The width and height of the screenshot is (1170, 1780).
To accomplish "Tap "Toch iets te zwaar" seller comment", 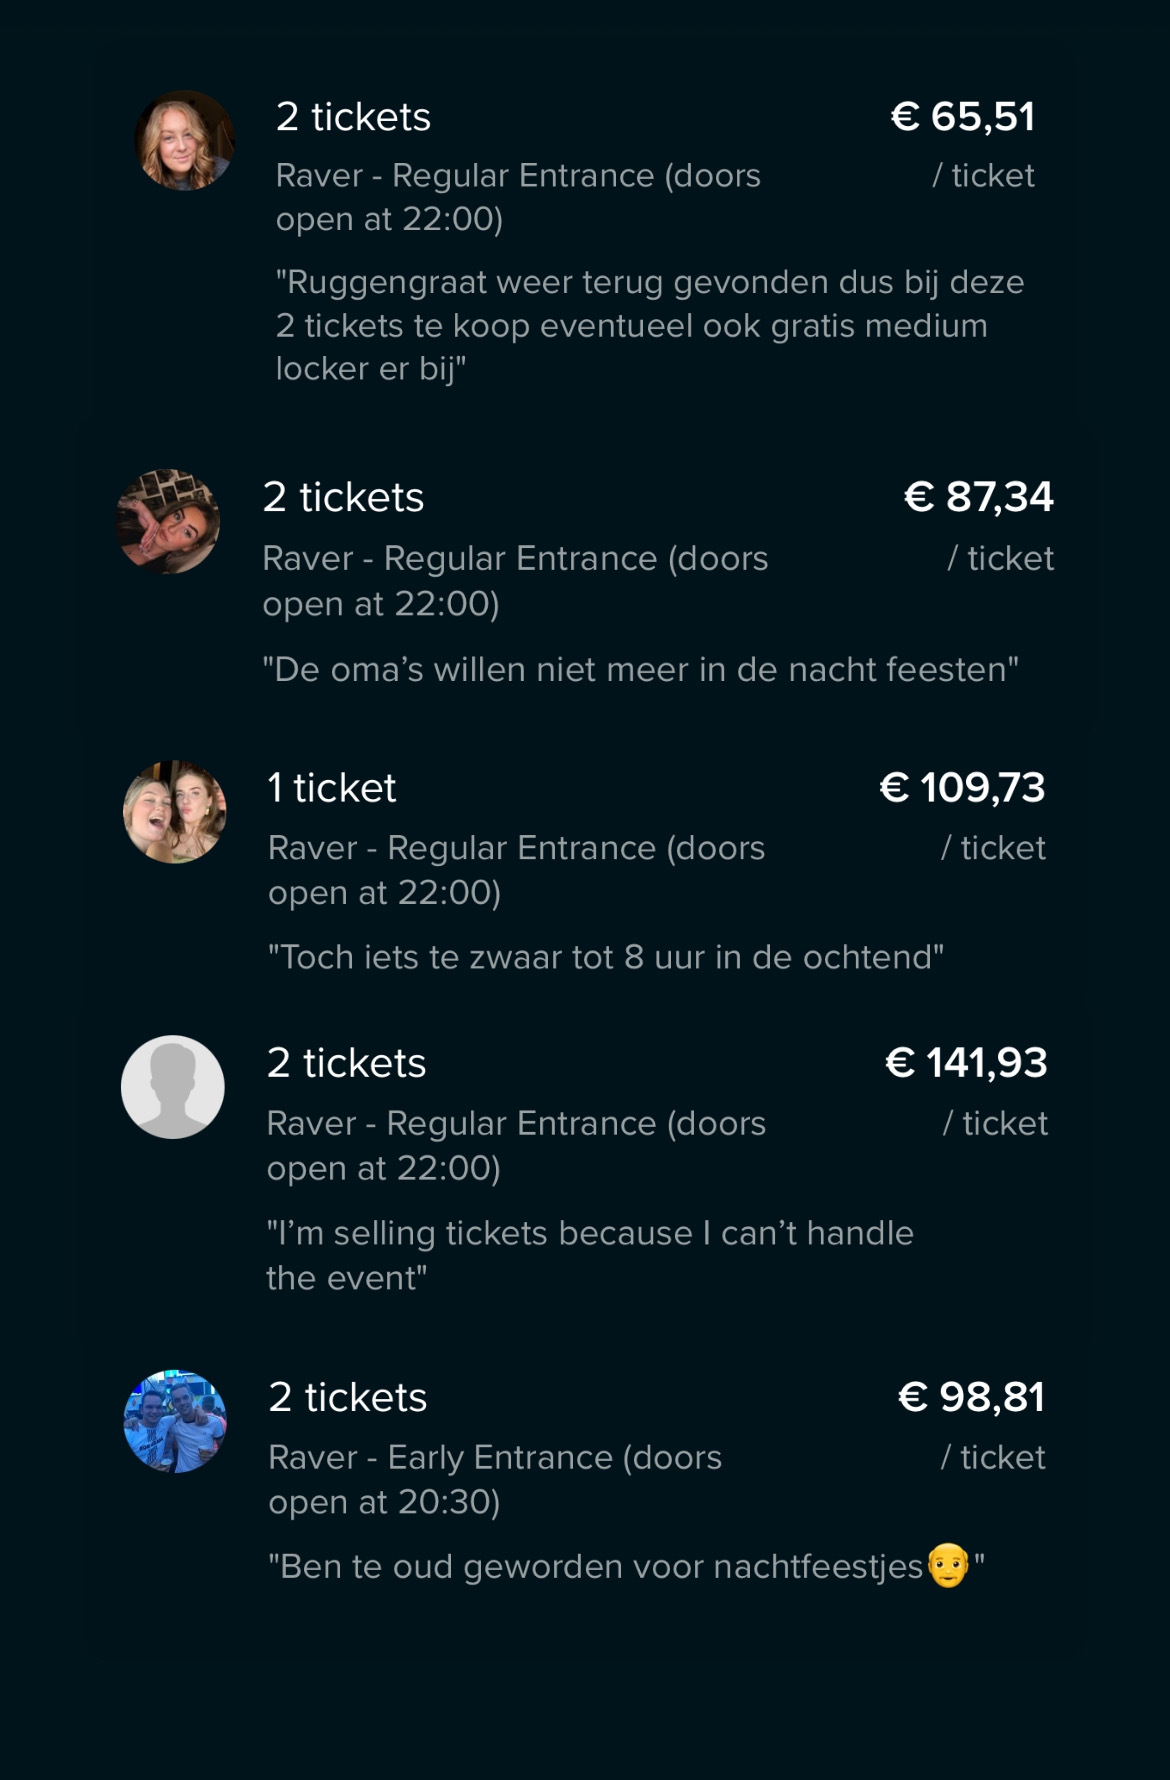I will [x=605, y=957].
